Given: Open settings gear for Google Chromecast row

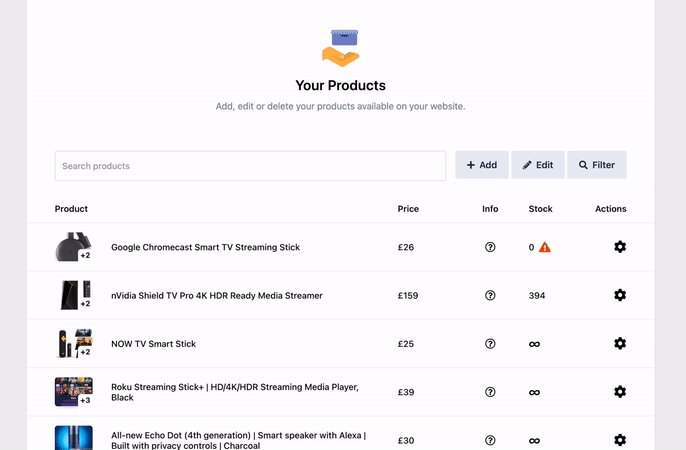Looking at the screenshot, I should (620, 247).
